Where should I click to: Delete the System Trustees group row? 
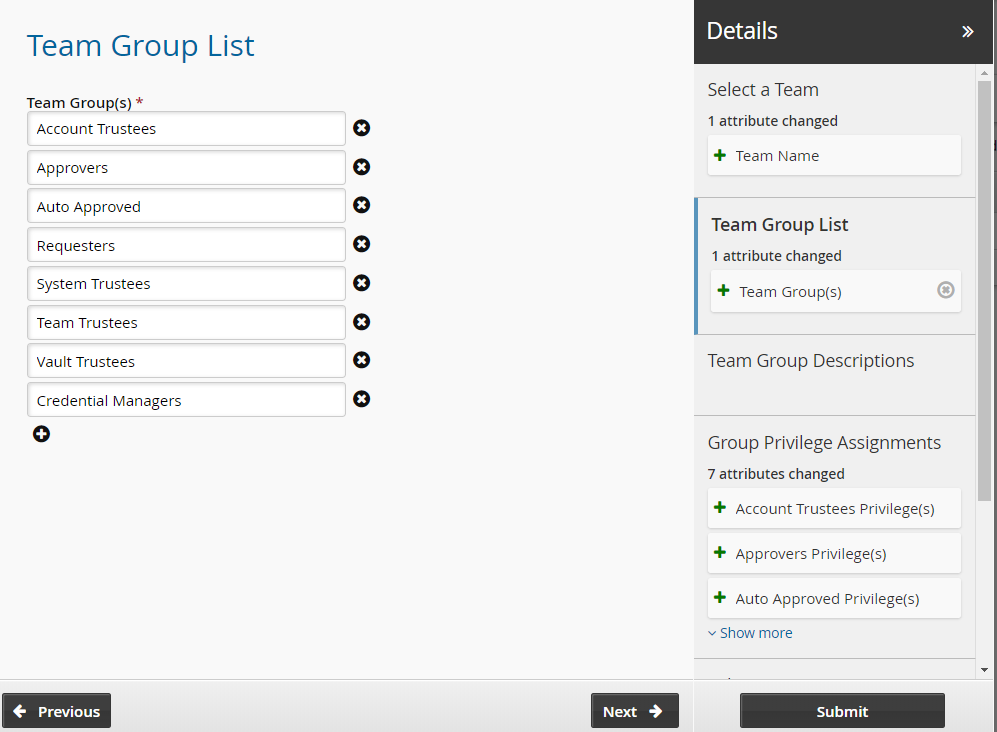362,283
